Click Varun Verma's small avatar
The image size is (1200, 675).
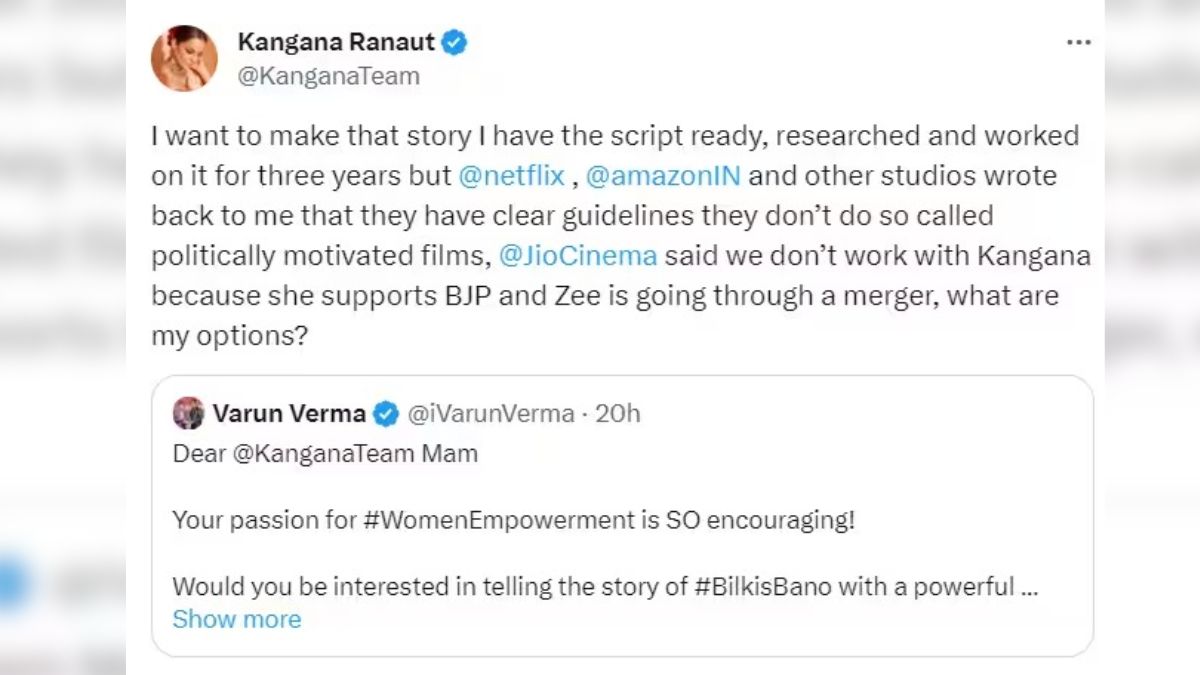188,413
